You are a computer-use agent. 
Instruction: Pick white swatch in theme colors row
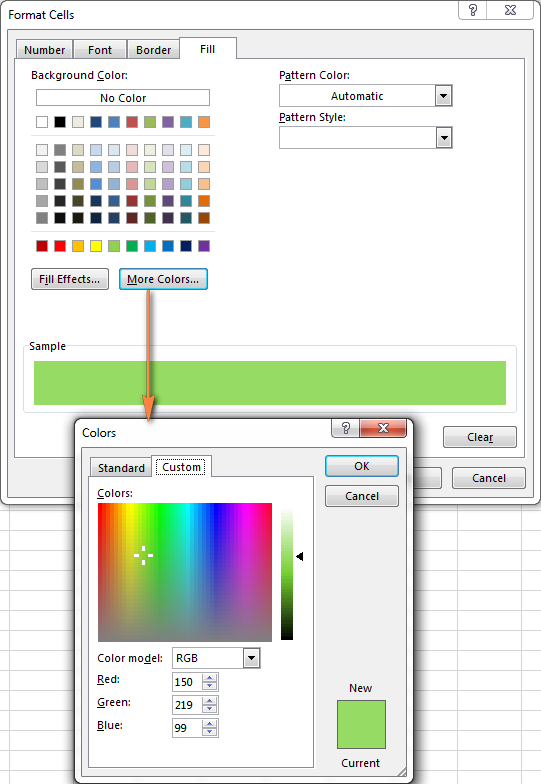pyautogui.click(x=42, y=122)
